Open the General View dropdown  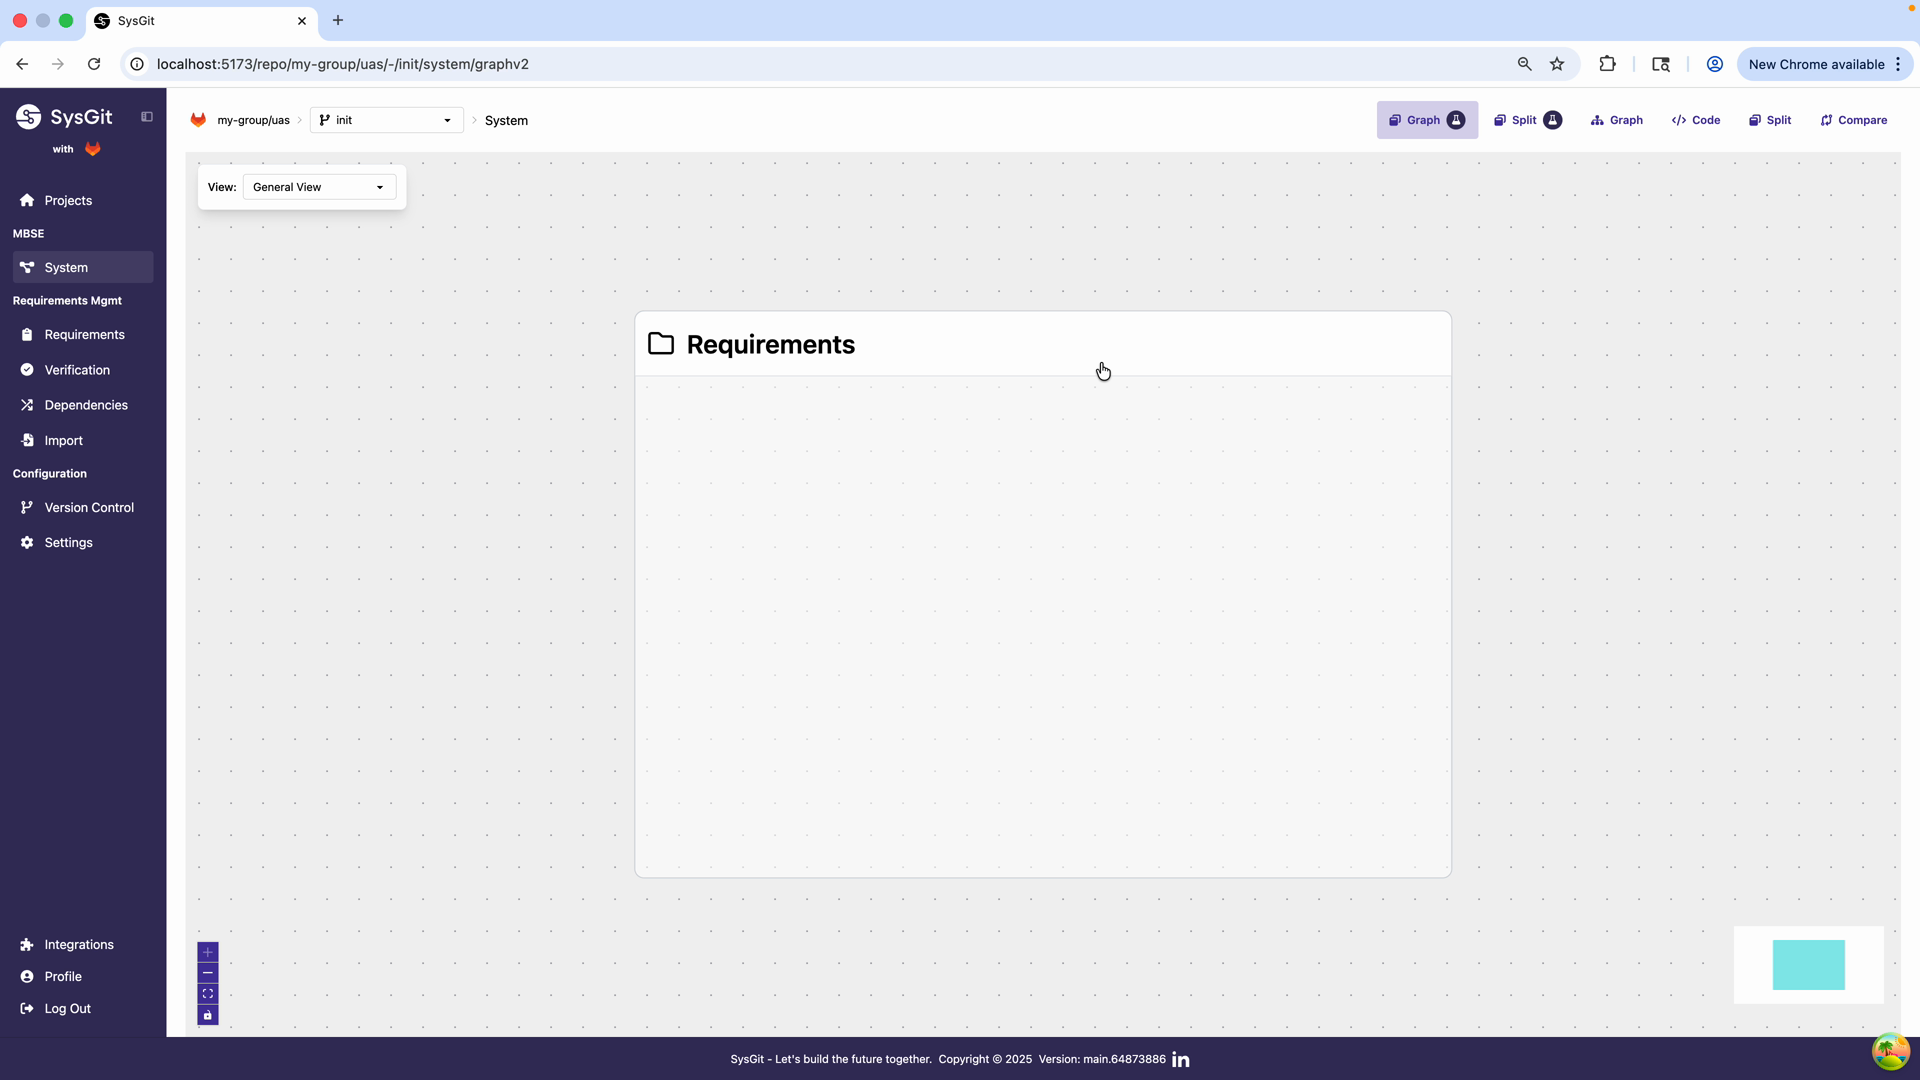pos(318,187)
